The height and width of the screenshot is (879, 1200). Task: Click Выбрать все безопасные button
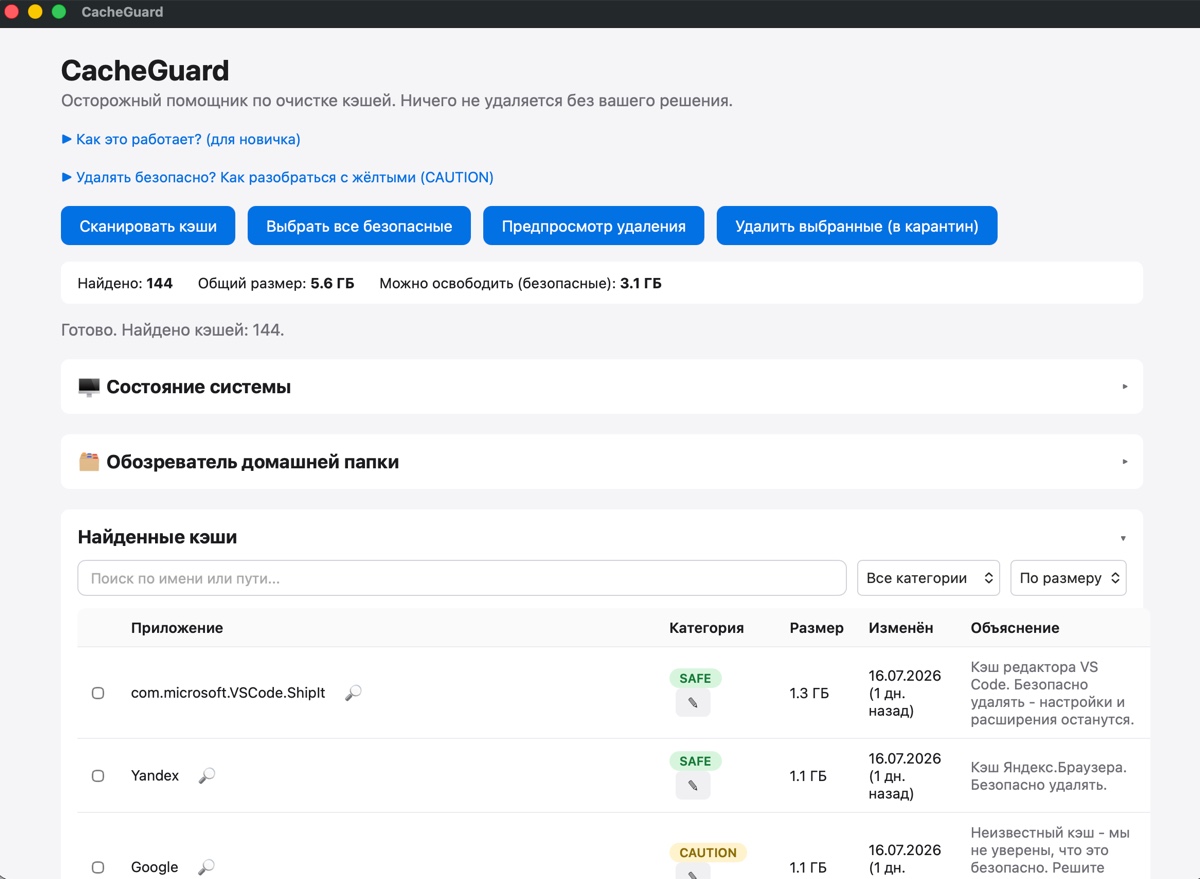pyautogui.click(x=359, y=226)
